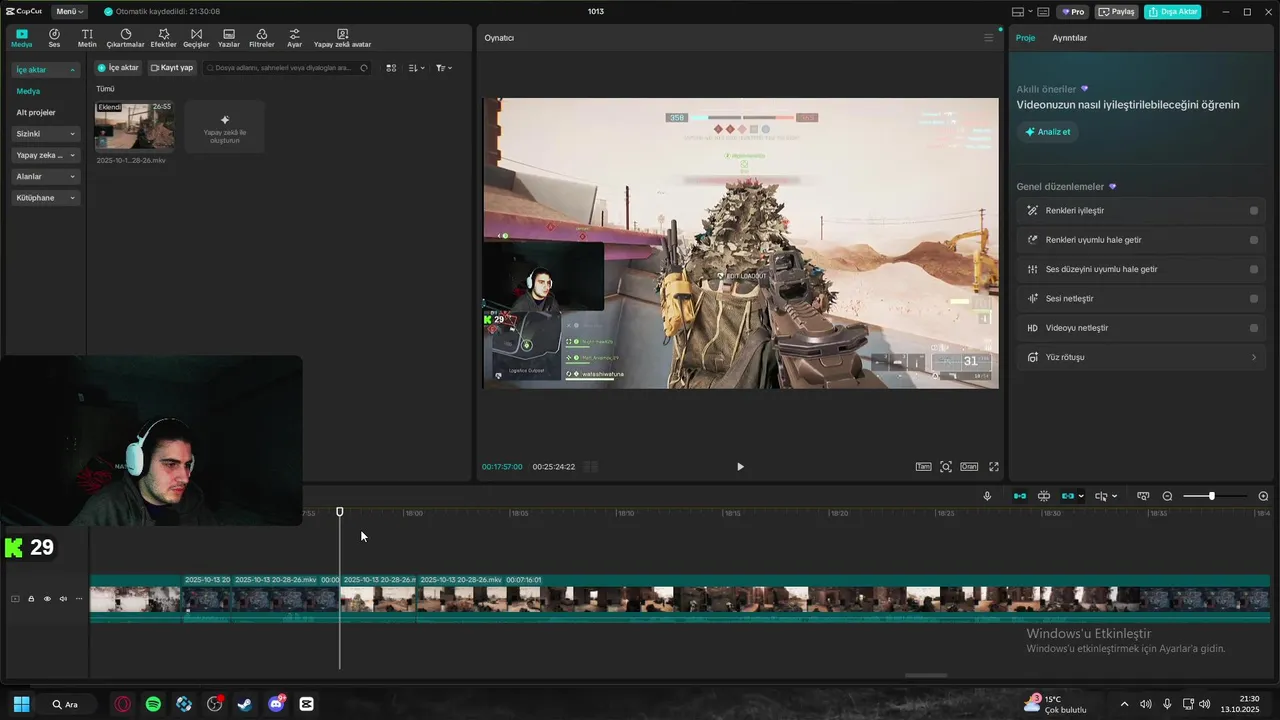This screenshot has height=720, width=1280.
Task: Enable Videoyu netleştir option
Action: [x=1254, y=328]
